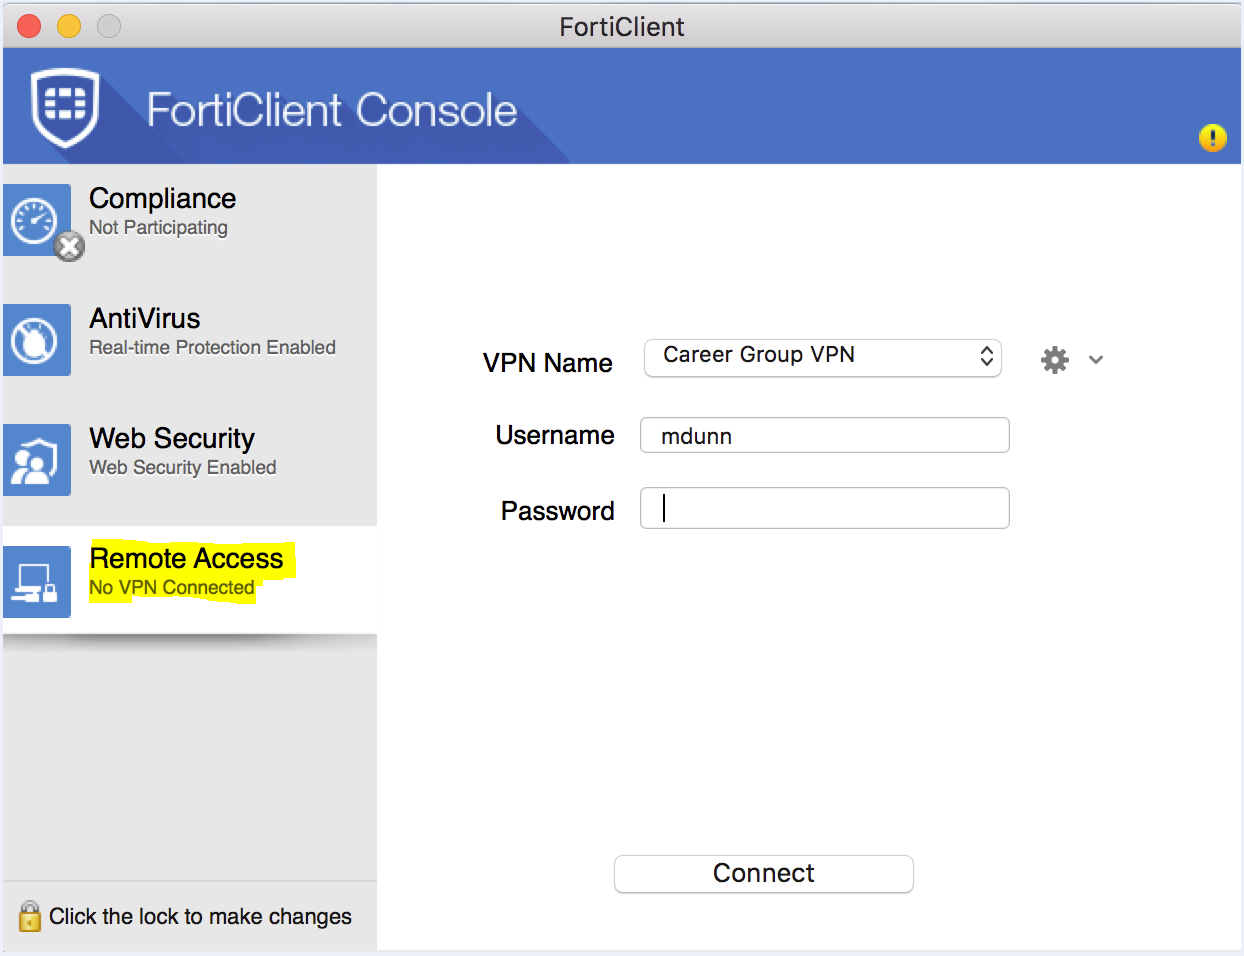This screenshot has height=956, width=1244.
Task: Select the mdunn username text field
Action: pos(823,435)
